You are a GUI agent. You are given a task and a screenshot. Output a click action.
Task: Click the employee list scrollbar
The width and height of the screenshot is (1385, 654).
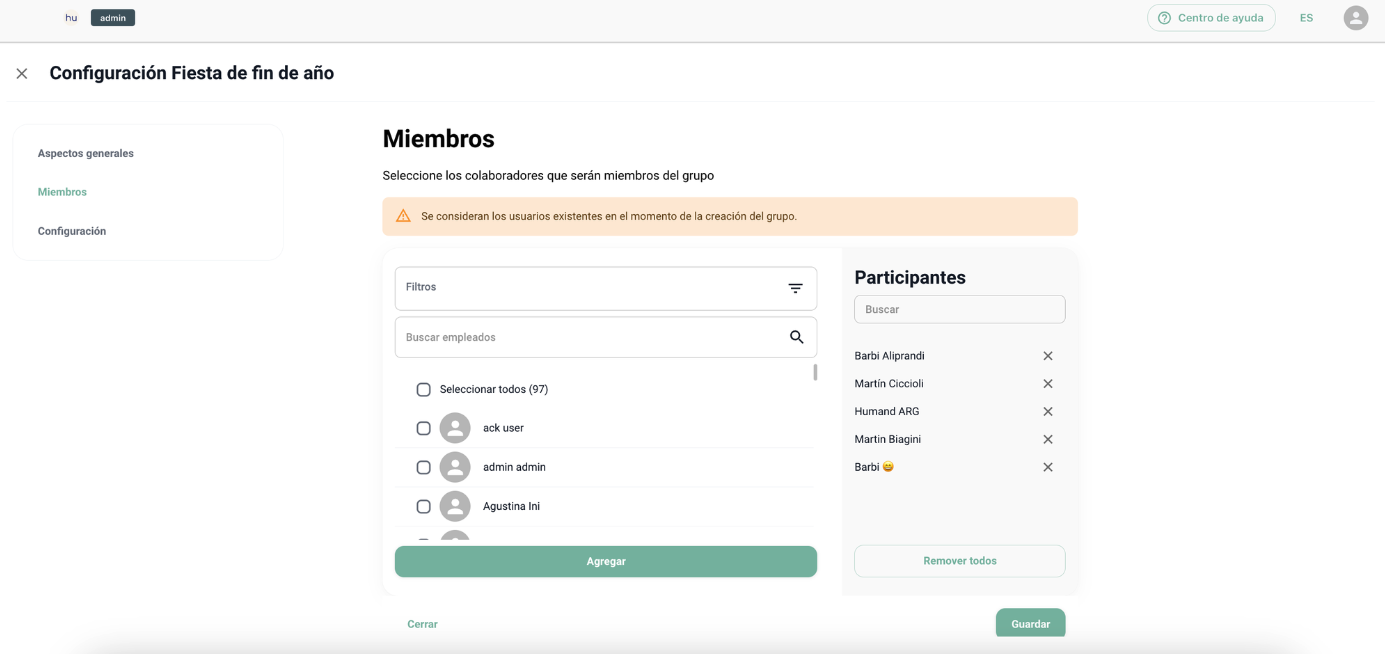tap(815, 373)
